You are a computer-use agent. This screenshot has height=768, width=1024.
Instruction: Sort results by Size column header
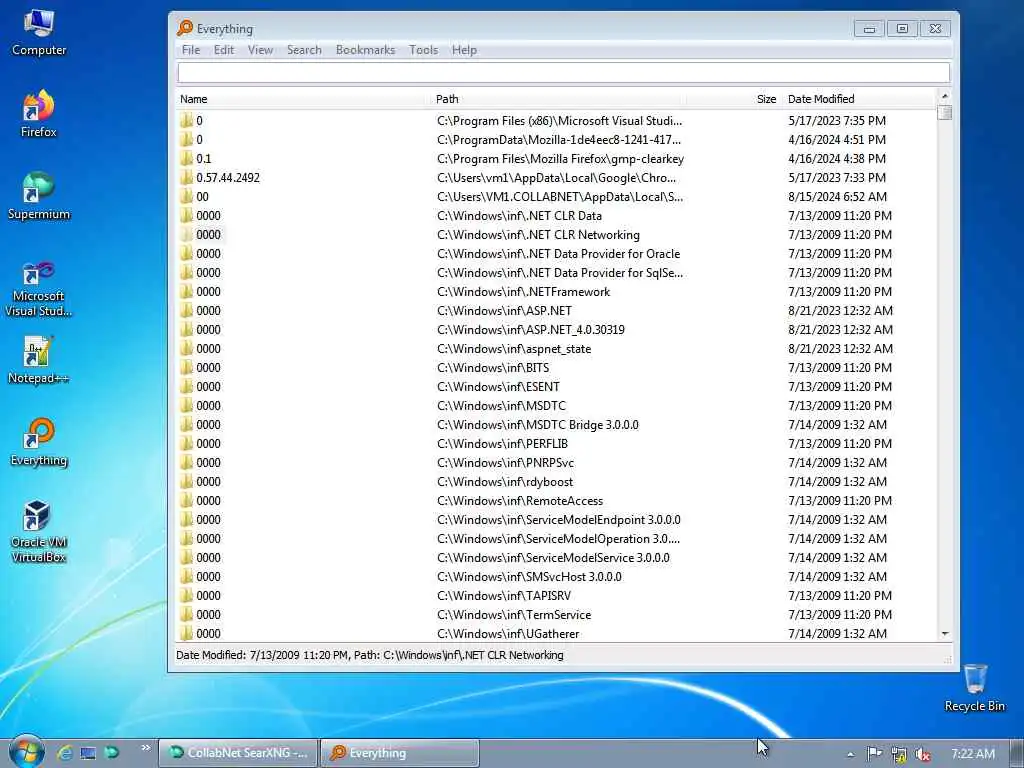[734, 99]
